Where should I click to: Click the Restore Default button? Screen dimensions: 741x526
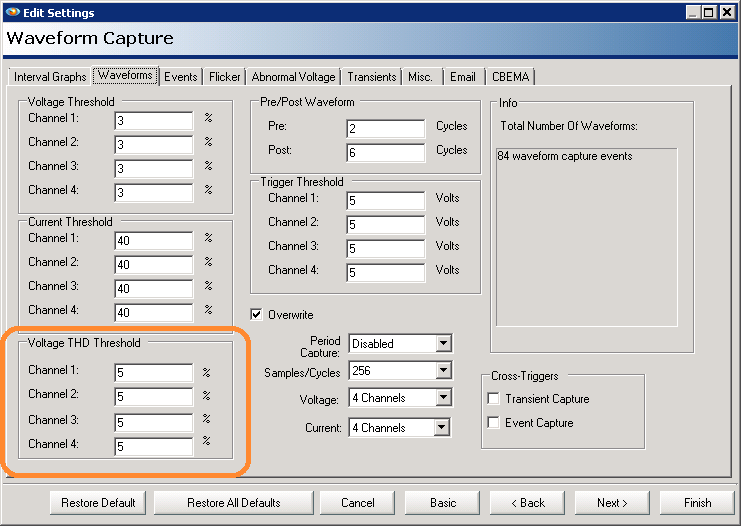click(98, 502)
